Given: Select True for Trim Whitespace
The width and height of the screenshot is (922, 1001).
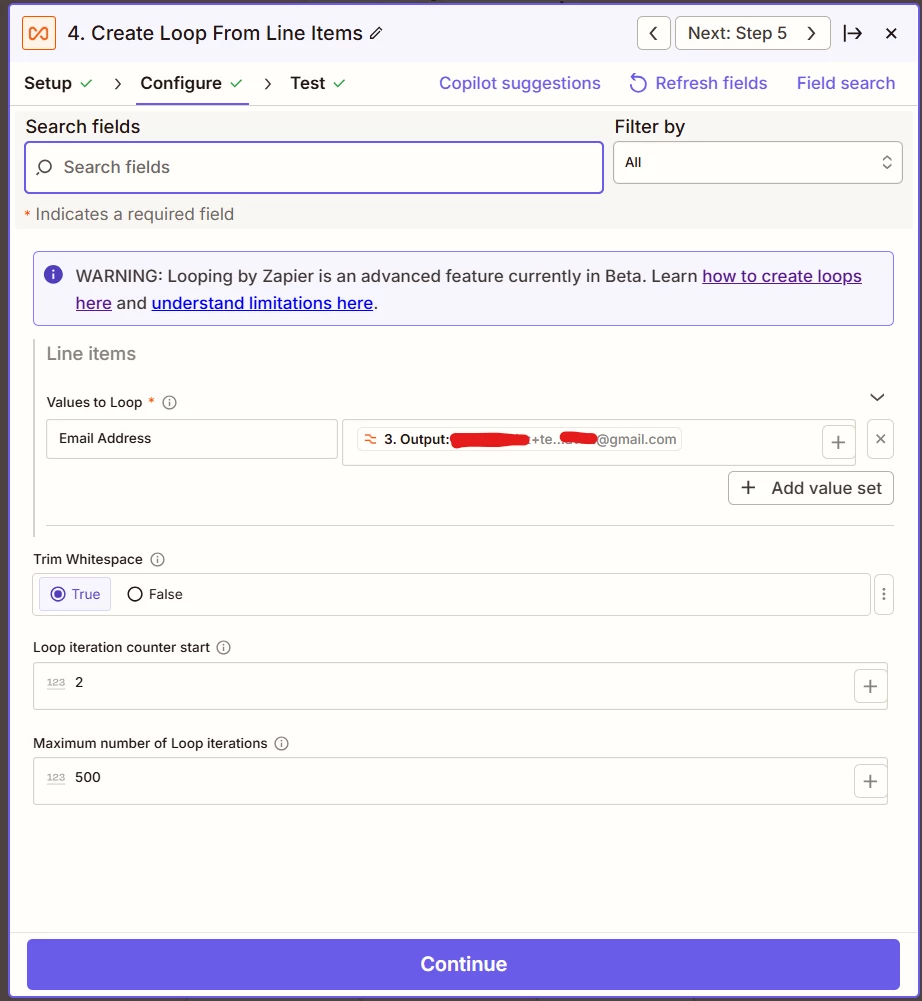Looking at the screenshot, I should [75, 594].
